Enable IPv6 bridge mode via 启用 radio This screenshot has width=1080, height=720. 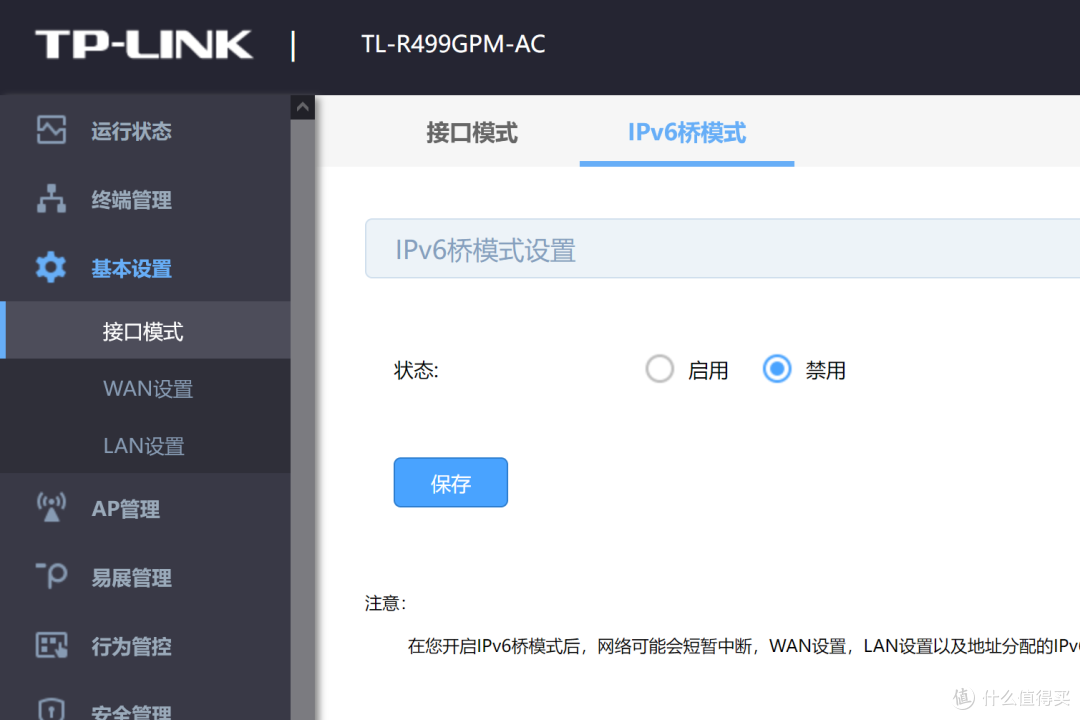click(x=659, y=369)
